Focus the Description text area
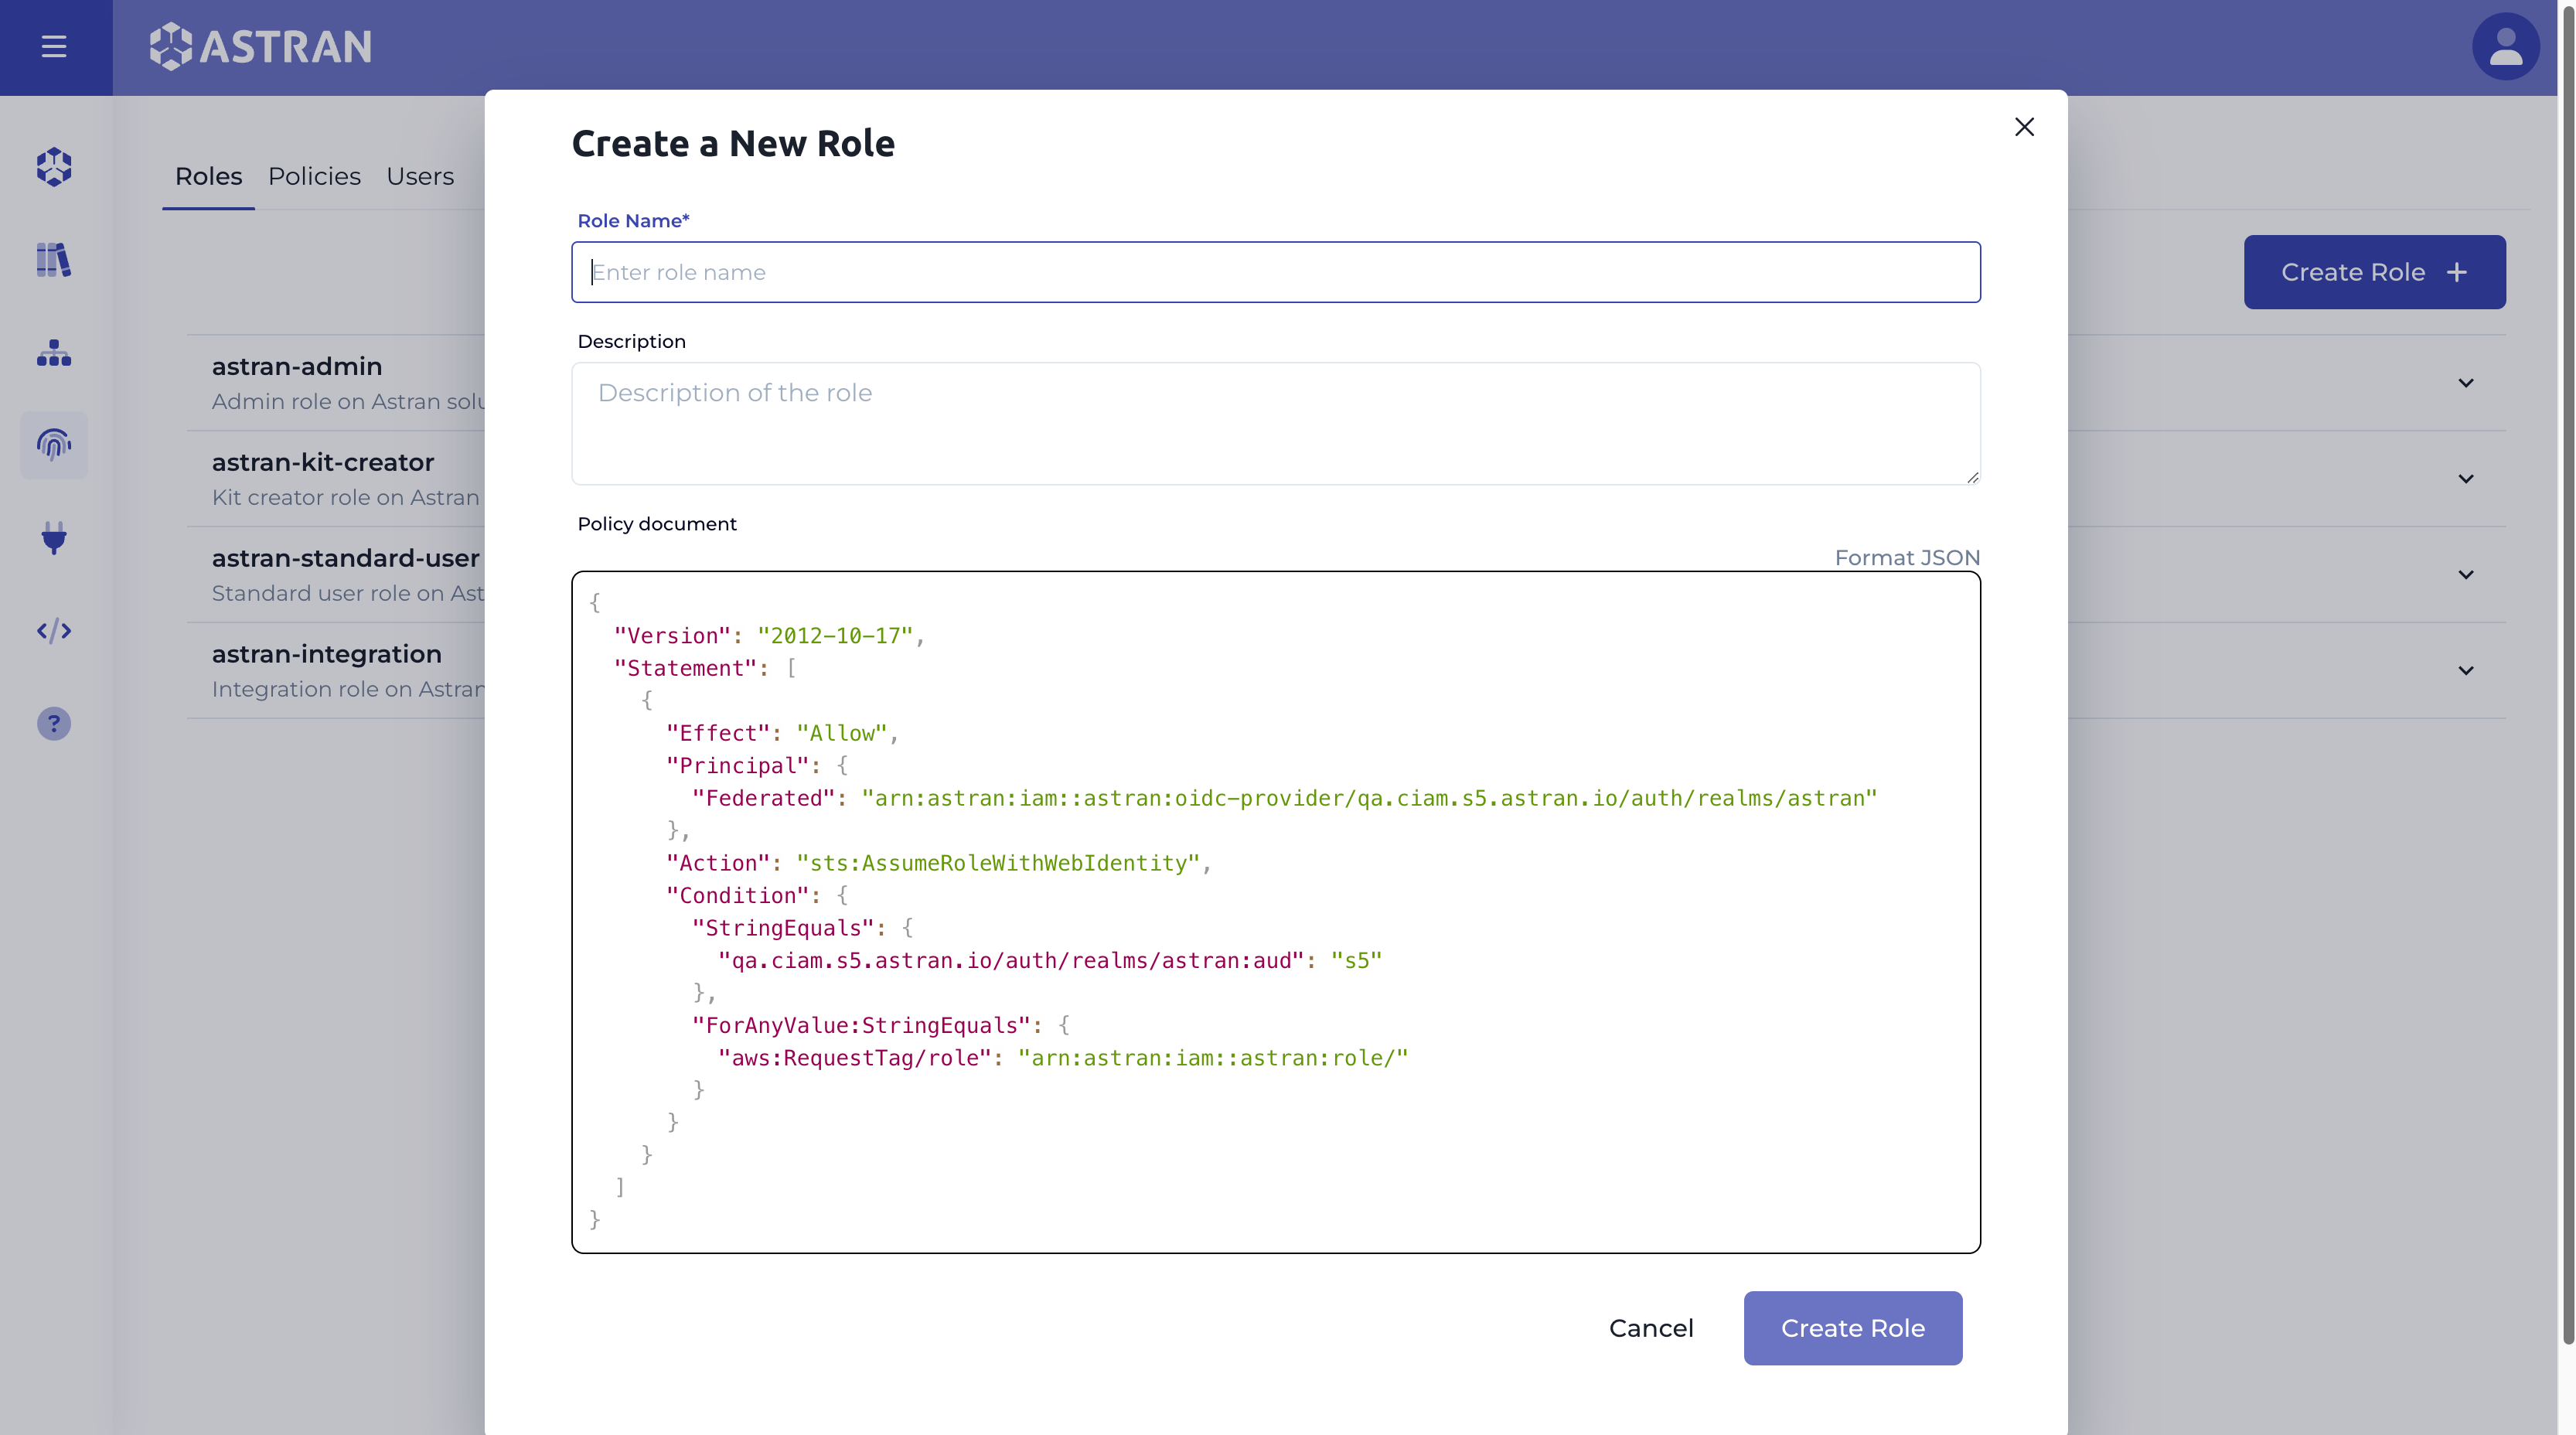Image resolution: width=2576 pixels, height=1435 pixels. point(1275,424)
